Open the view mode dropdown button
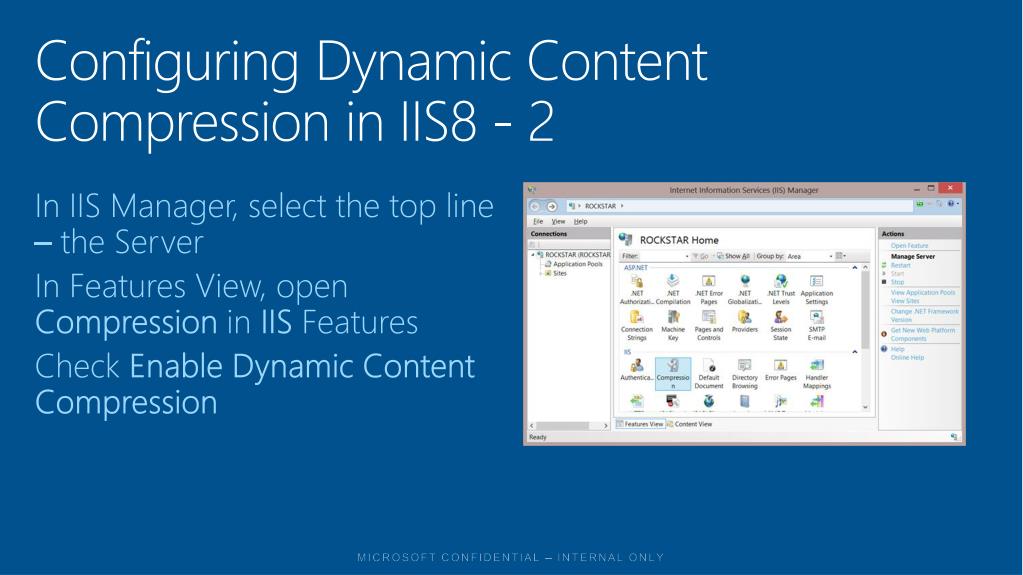1023x575 pixels. (x=841, y=256)
